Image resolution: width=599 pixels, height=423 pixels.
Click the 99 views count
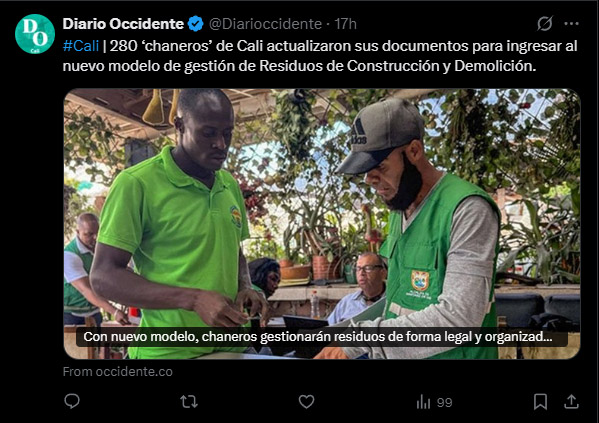(x=444, y=402)
